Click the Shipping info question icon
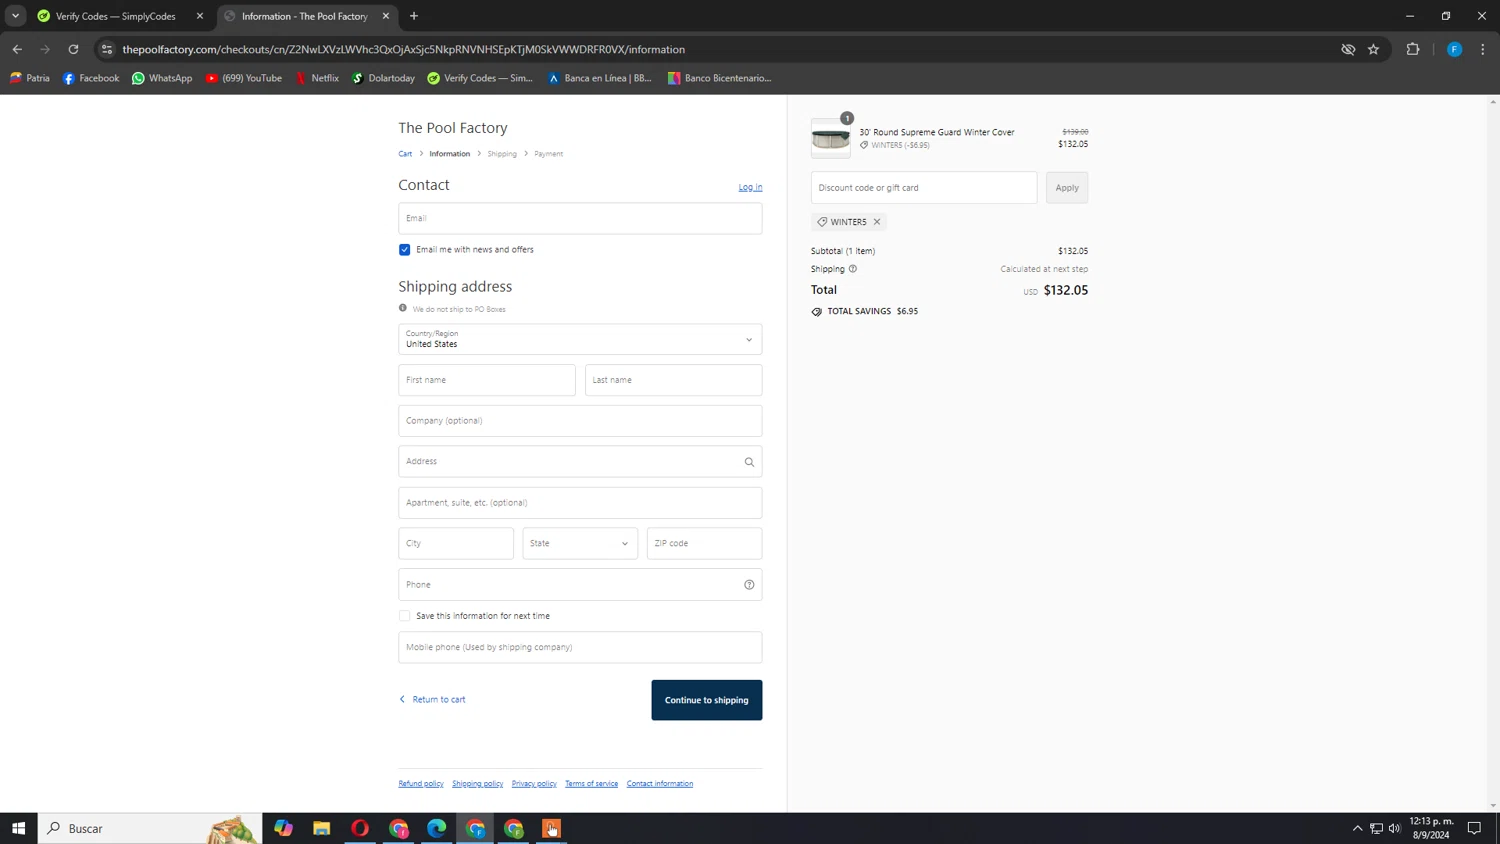This screenshot has width=1500, height=844. tap(853, 269)
